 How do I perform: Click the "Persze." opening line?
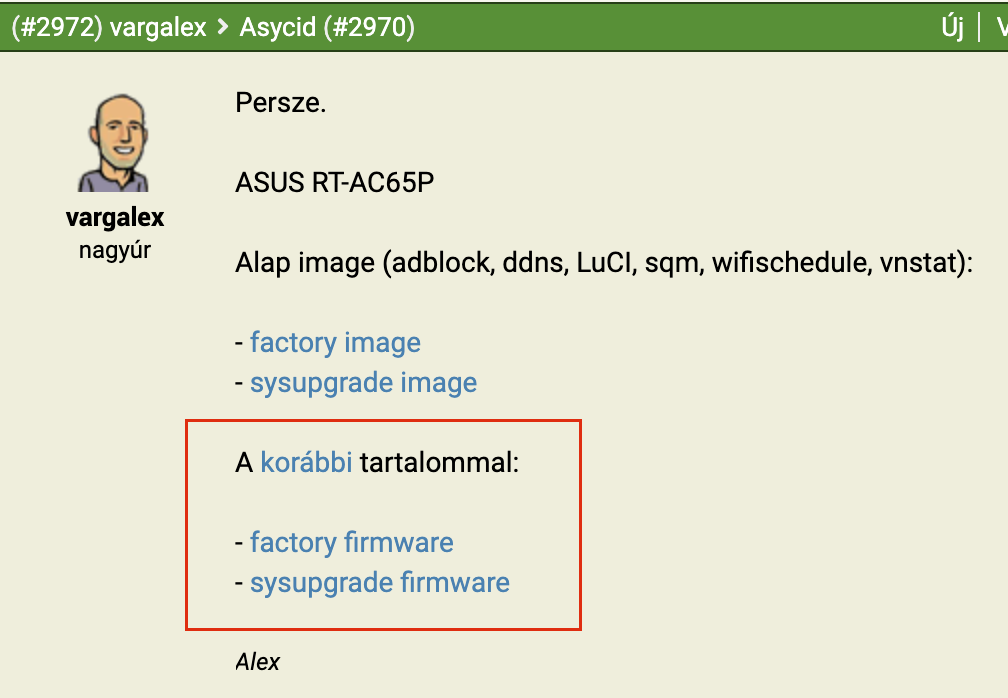point(280,103)
